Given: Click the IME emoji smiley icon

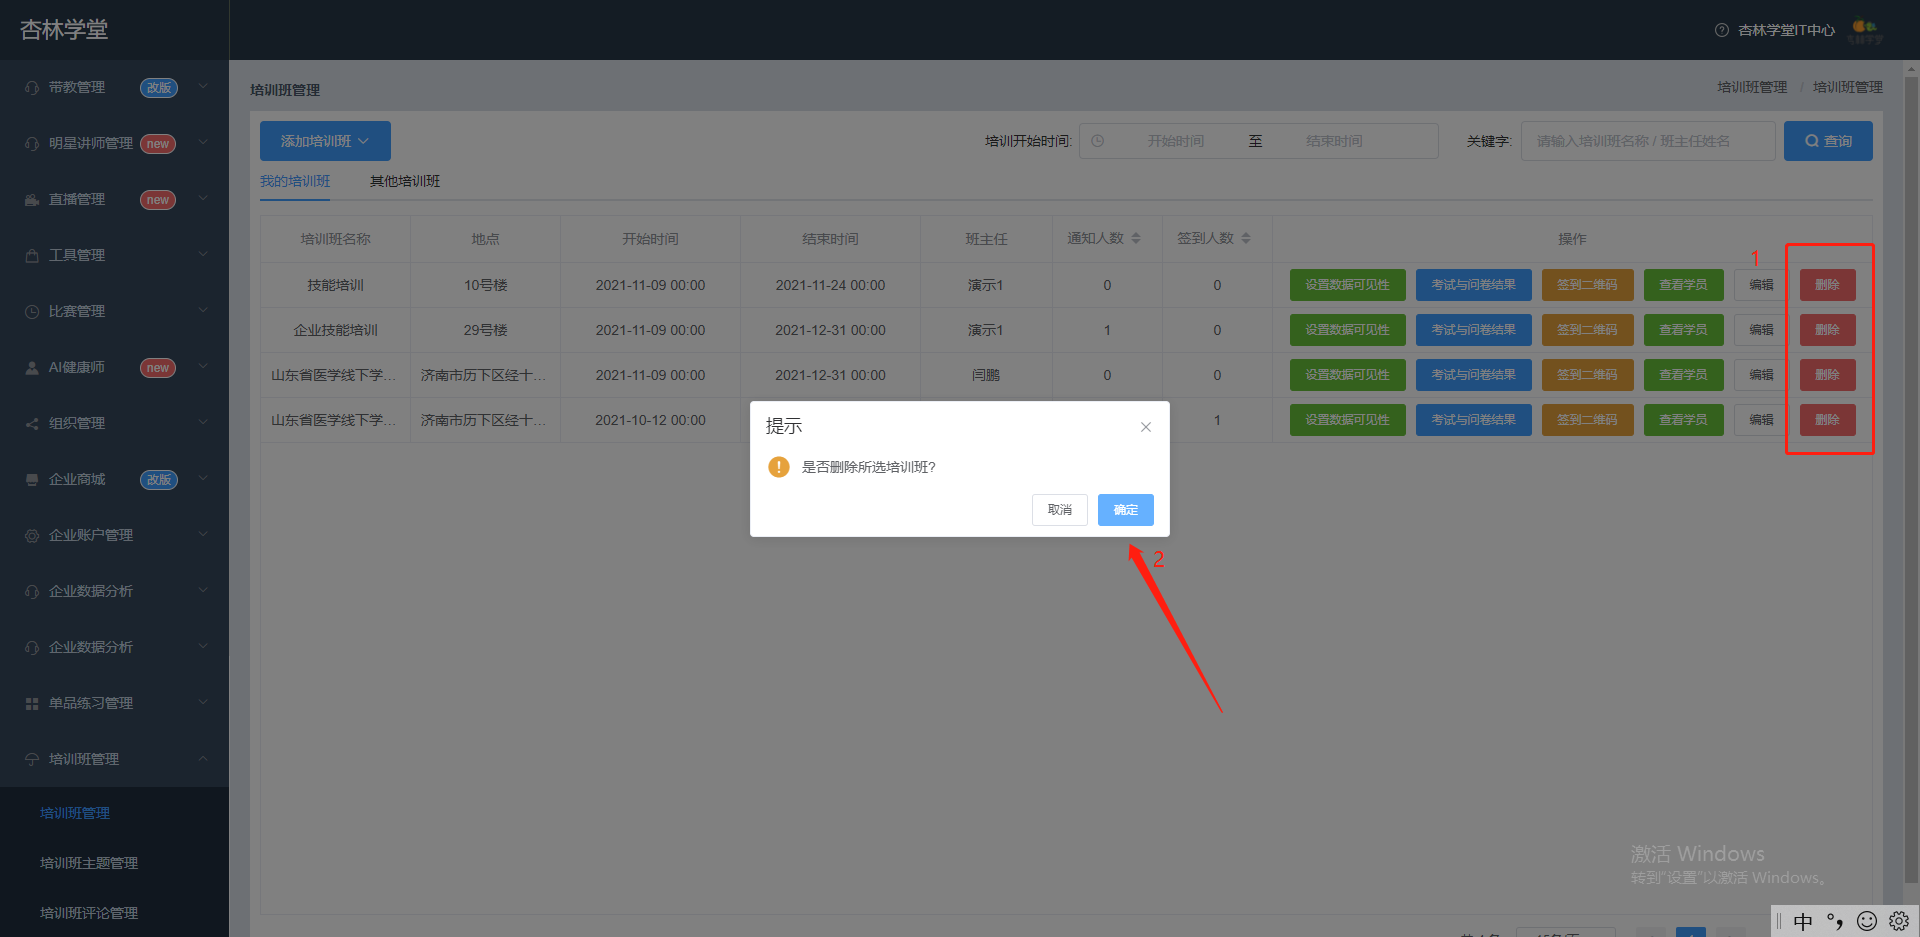Looking at the screenshot, I should [1867, 921].
